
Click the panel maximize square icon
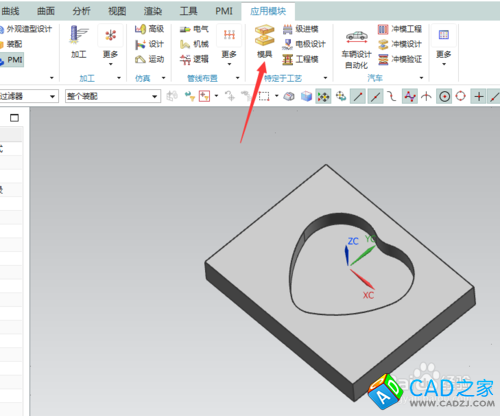(x=14, y=118)
